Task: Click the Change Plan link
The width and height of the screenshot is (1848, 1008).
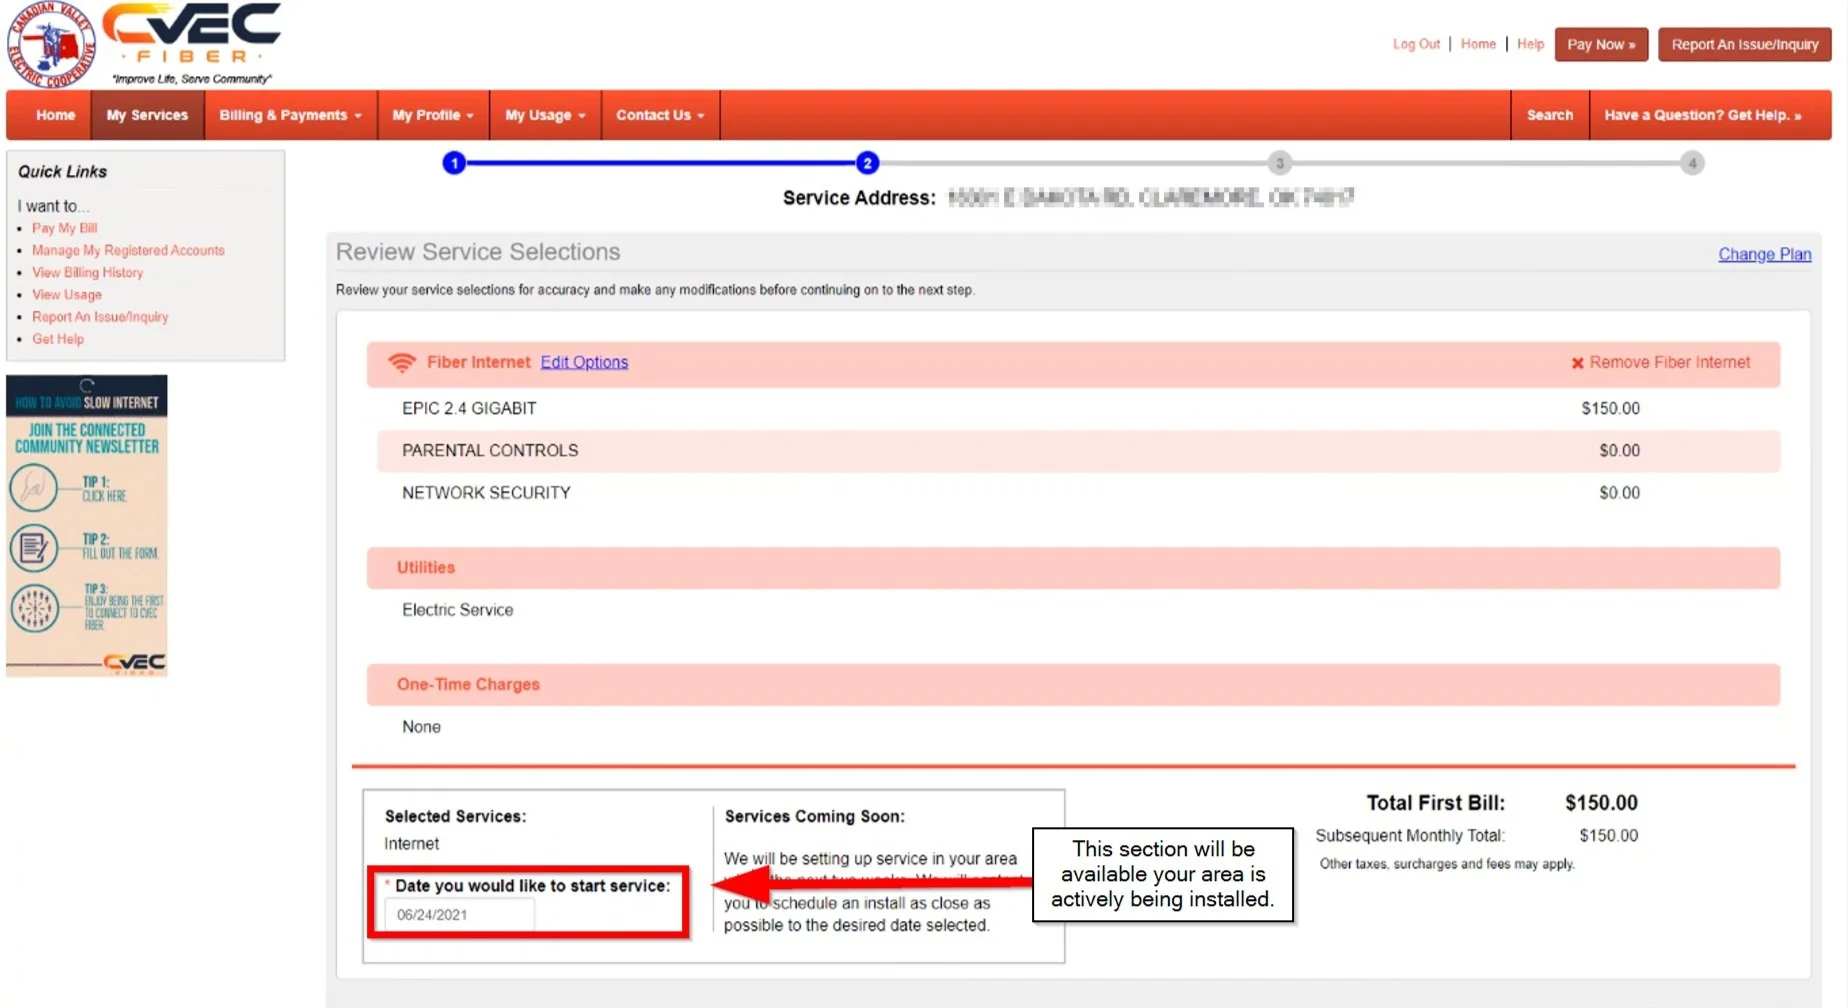Action: coord(1764,254)
